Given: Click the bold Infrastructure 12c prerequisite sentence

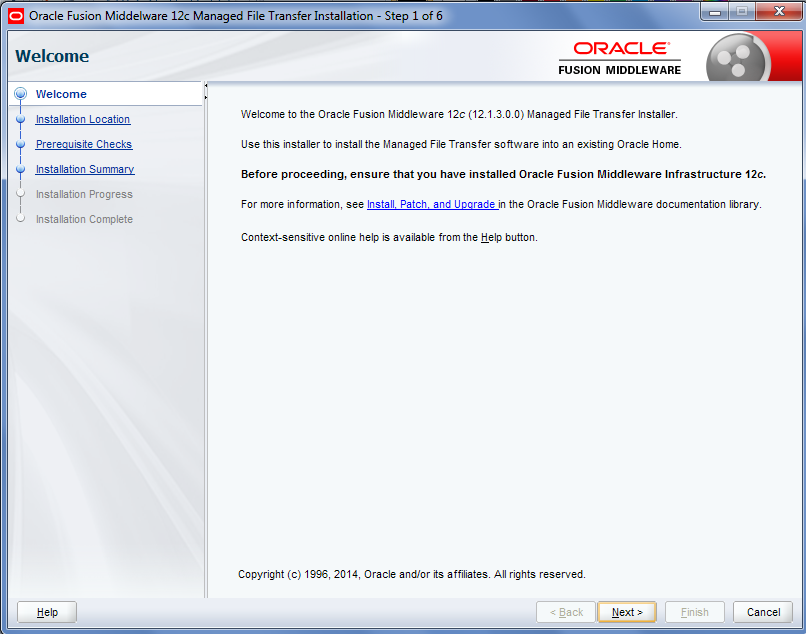Looking at the screenshot, I should coord(503,174).
